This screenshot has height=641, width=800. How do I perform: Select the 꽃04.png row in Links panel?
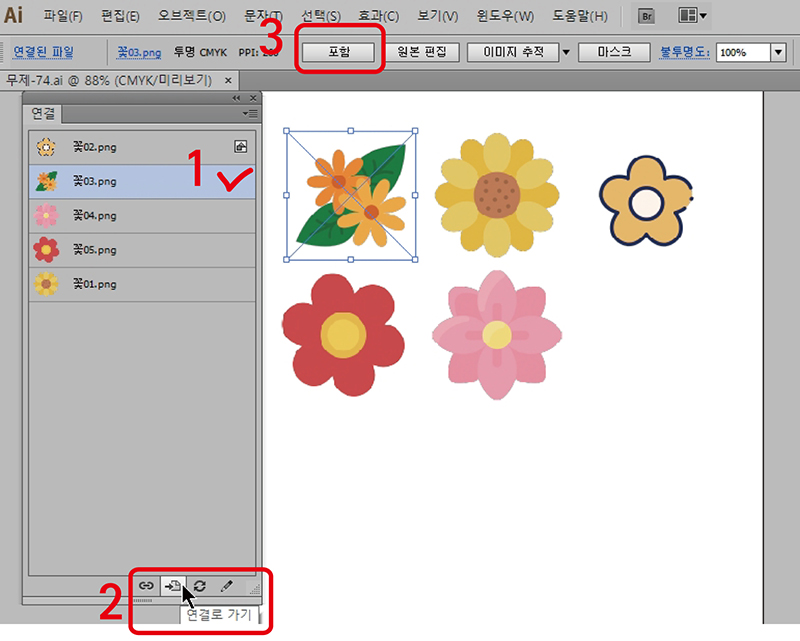pos(142,215)
